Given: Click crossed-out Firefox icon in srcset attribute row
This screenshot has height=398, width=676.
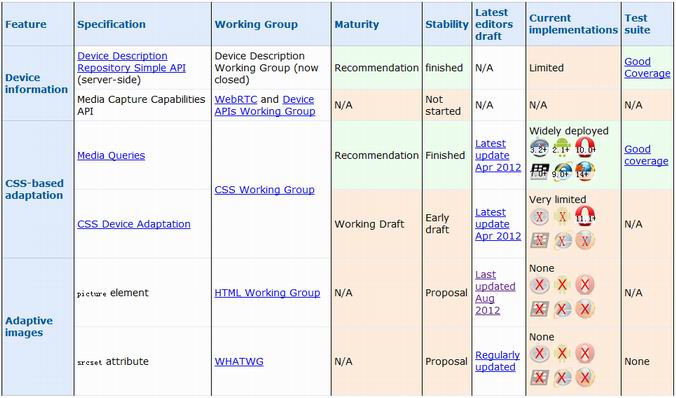Looking at the screenshot, I should pos(585,378).
